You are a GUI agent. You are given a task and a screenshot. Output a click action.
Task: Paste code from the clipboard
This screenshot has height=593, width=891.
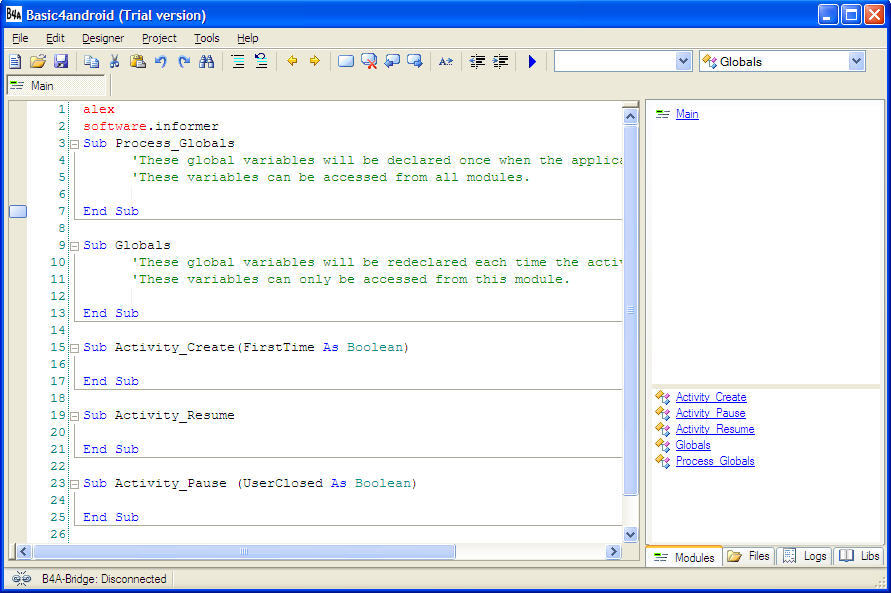click(x=138, y=61)
